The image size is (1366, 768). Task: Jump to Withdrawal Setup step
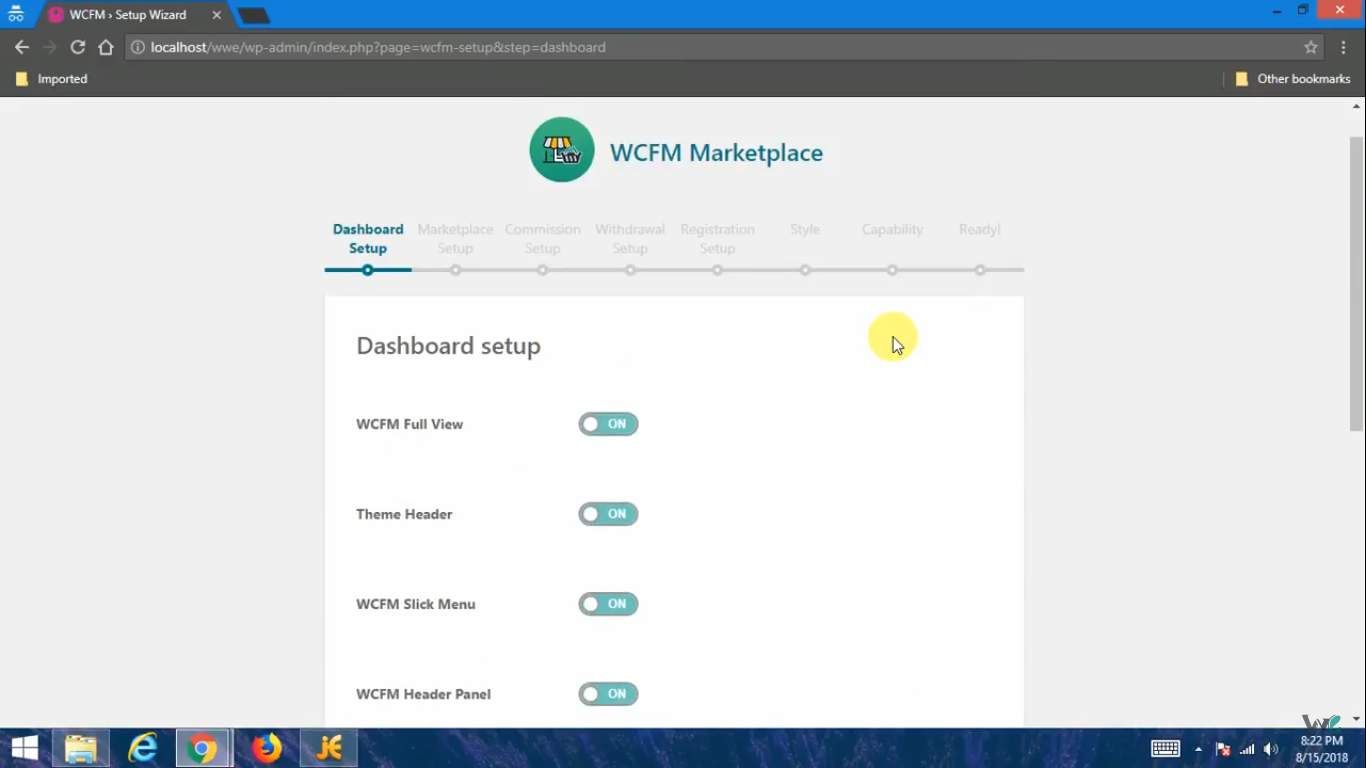point(630,239)
